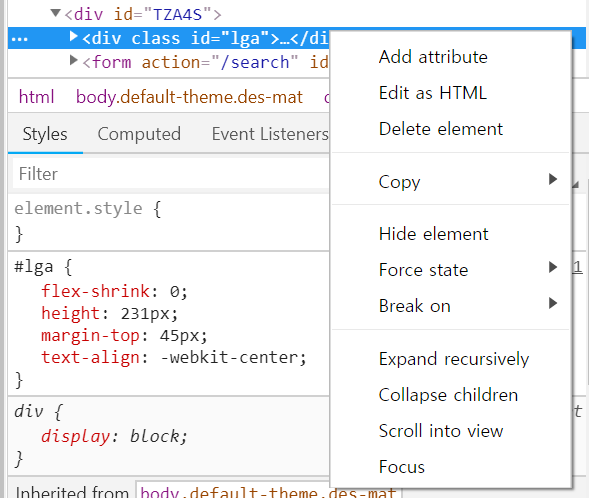The width and height of the screenshot is (589, 498).
Task: Switch to the Styles tab
Action: tap(45, 134)
